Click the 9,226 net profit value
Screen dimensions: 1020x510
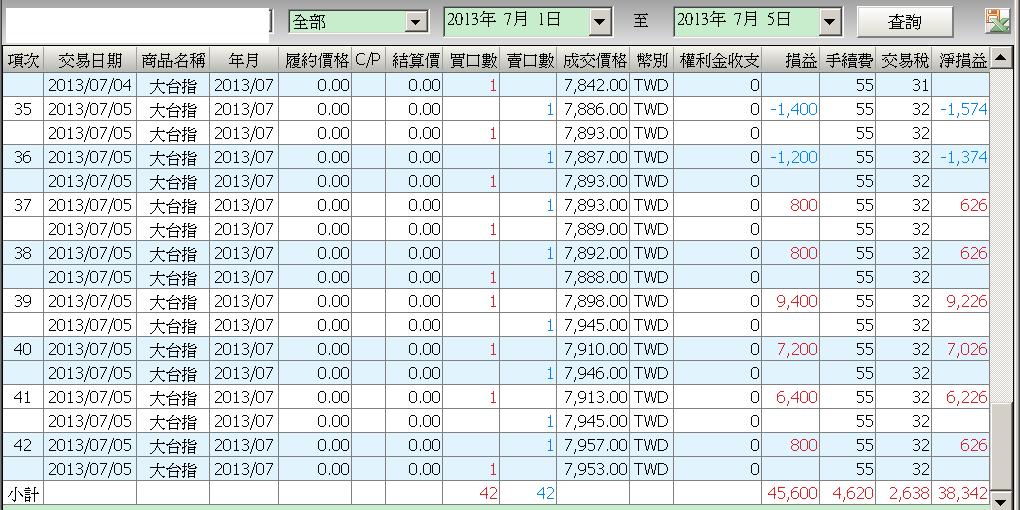(x=967, y=301)
